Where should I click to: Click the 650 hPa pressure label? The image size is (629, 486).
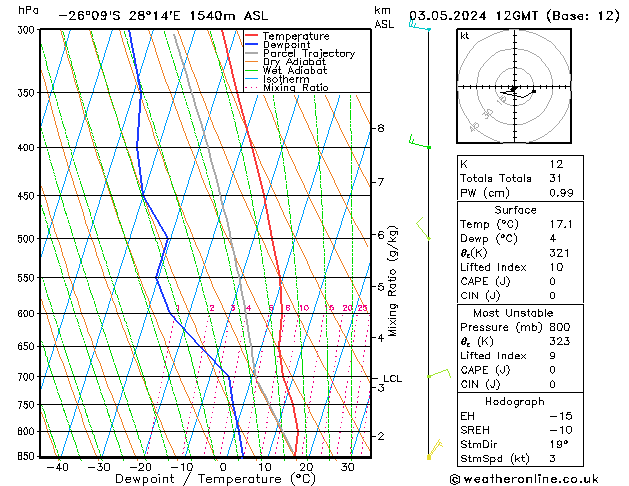28,346
